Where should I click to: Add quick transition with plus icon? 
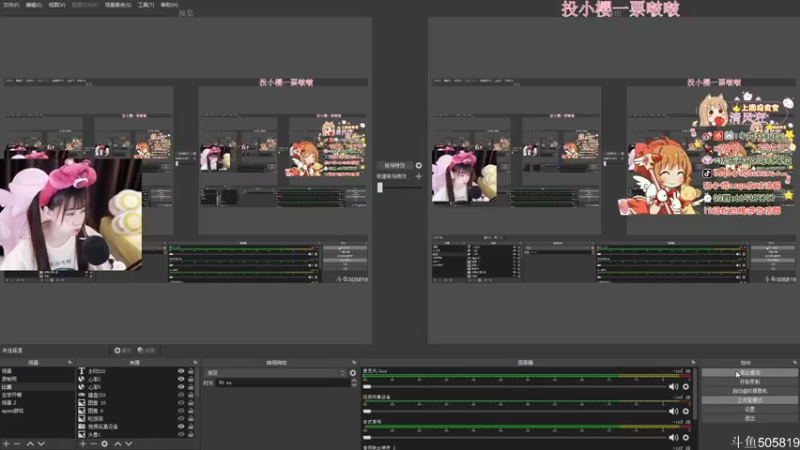tap(418, 177)
